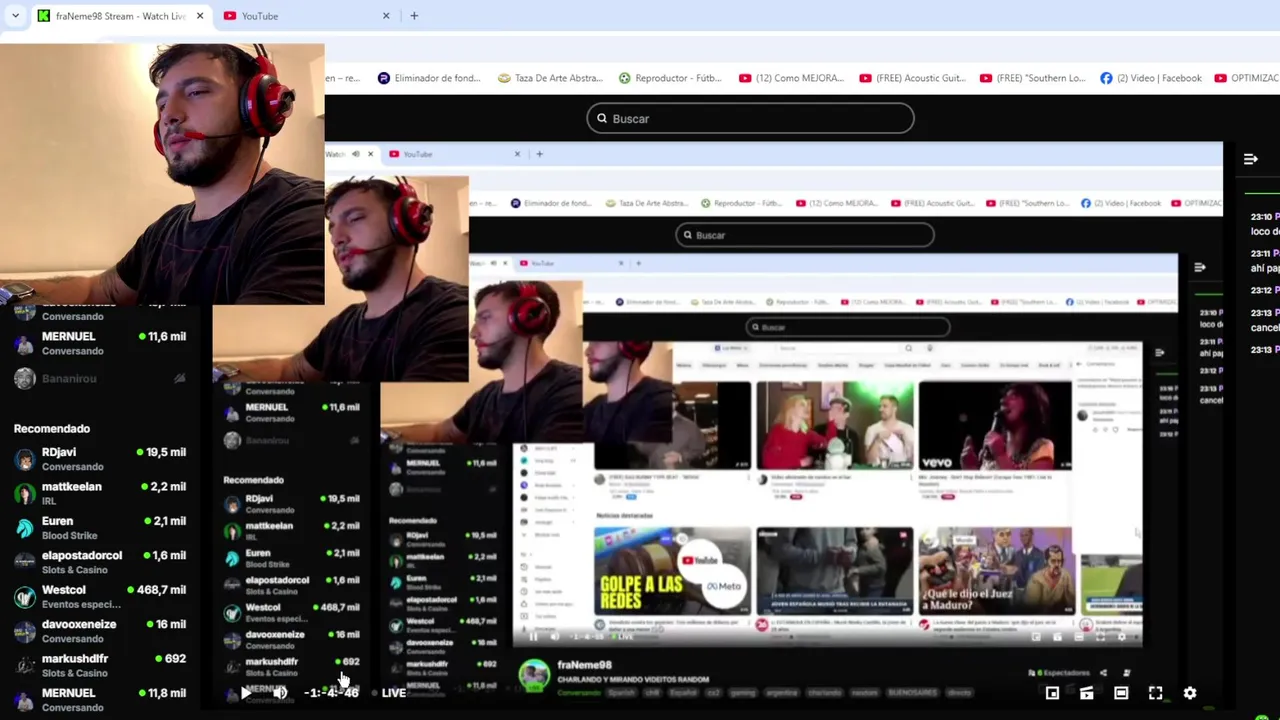Open fraNeme98 channel name link
Viewport: 1280px width, 720px height.
[584, 665]
